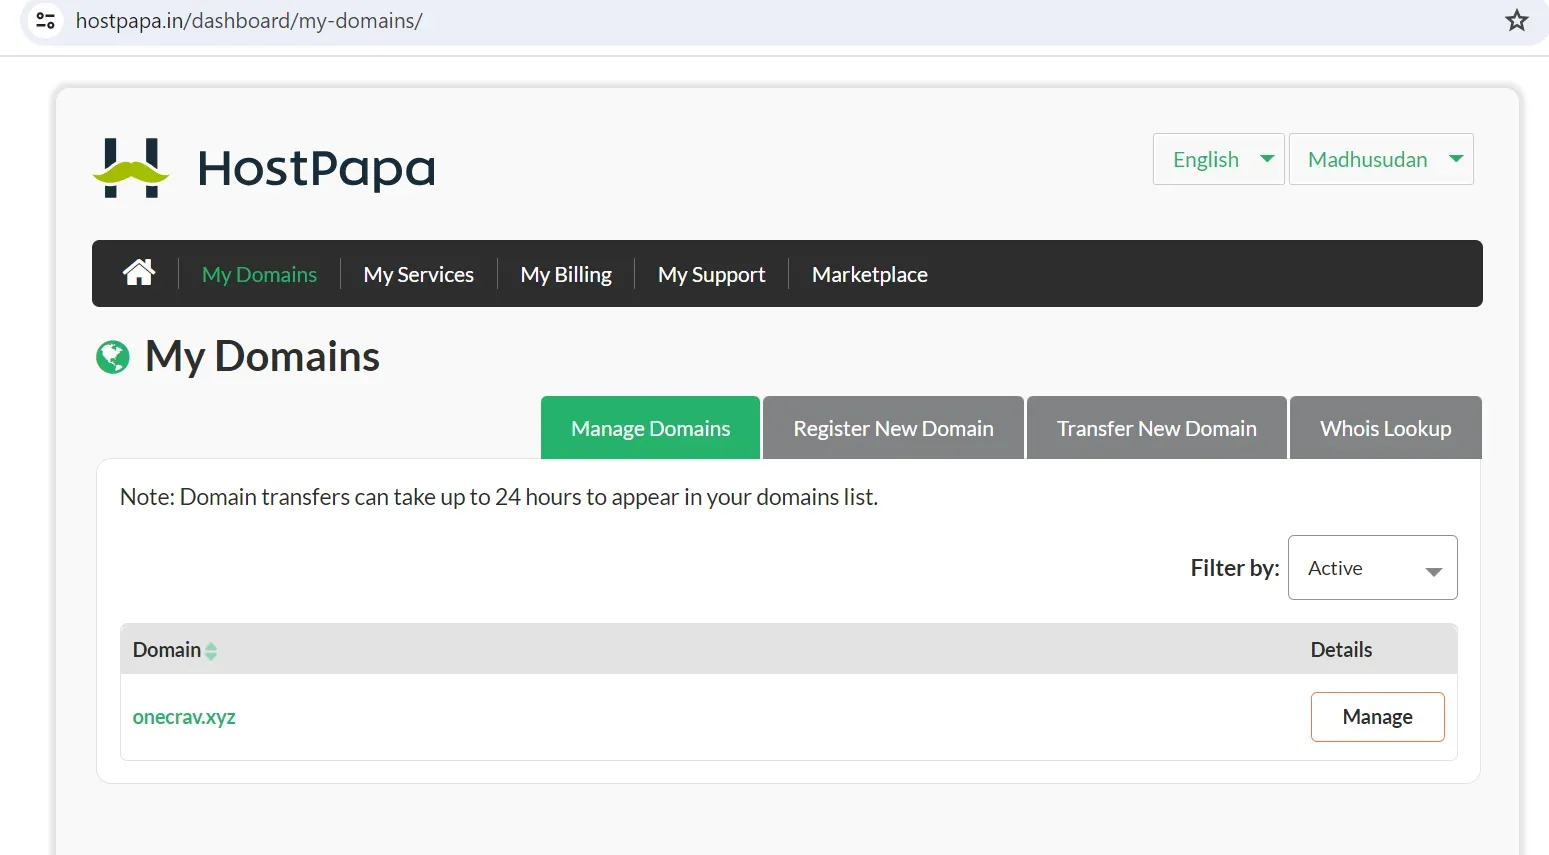The width and height of the screenshot is (1549, 855).
Task: Go to dashboard home via house icon
Action: (x=139, y=273)
